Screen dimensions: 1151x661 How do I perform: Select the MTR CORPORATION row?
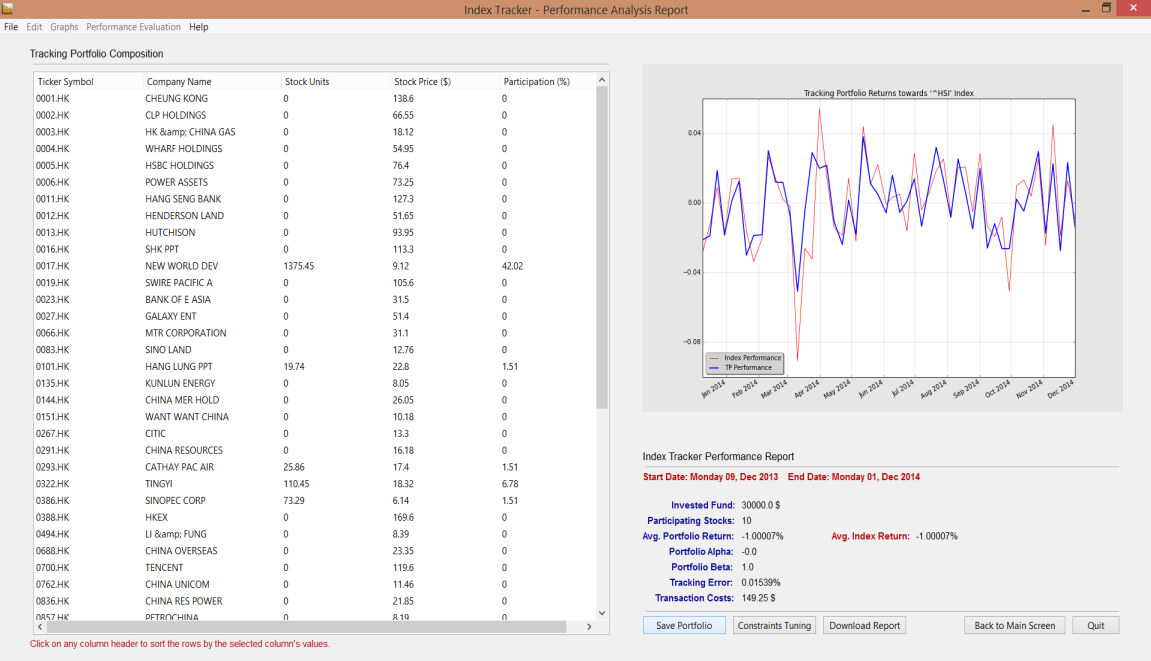pyautogui.click(x=314, y=333)
